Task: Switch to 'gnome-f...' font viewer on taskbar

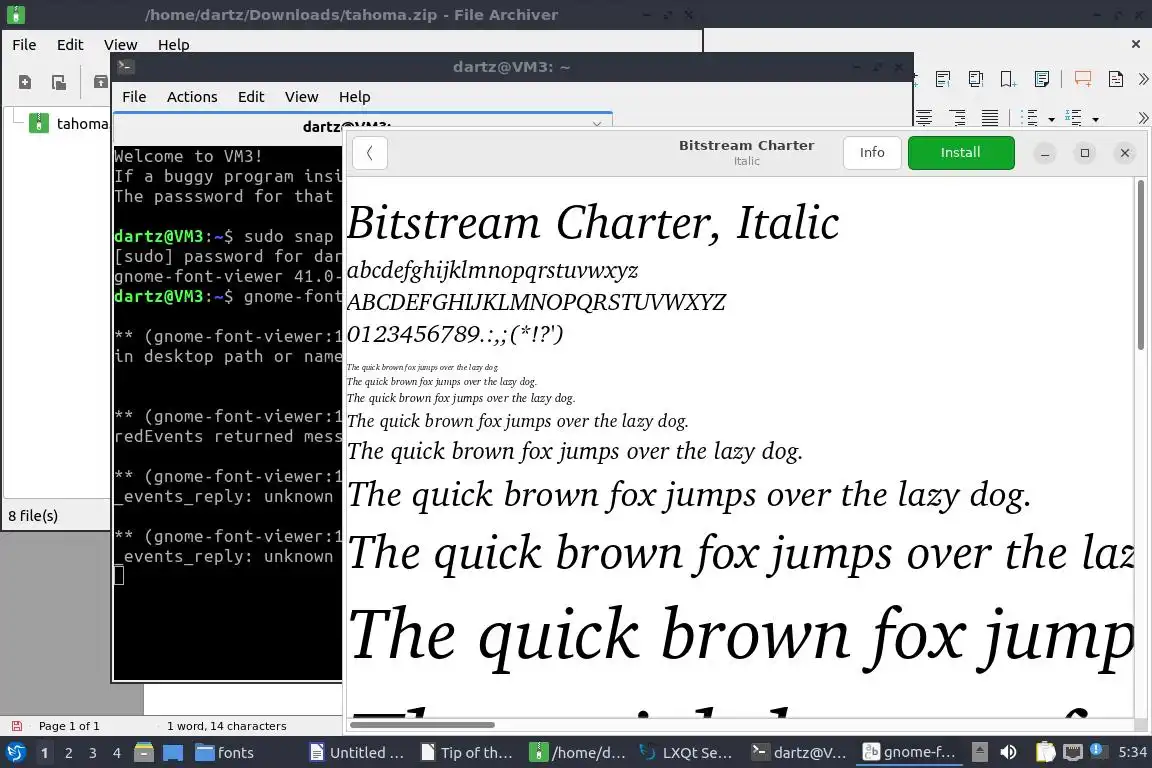Action: click(910, 753)
